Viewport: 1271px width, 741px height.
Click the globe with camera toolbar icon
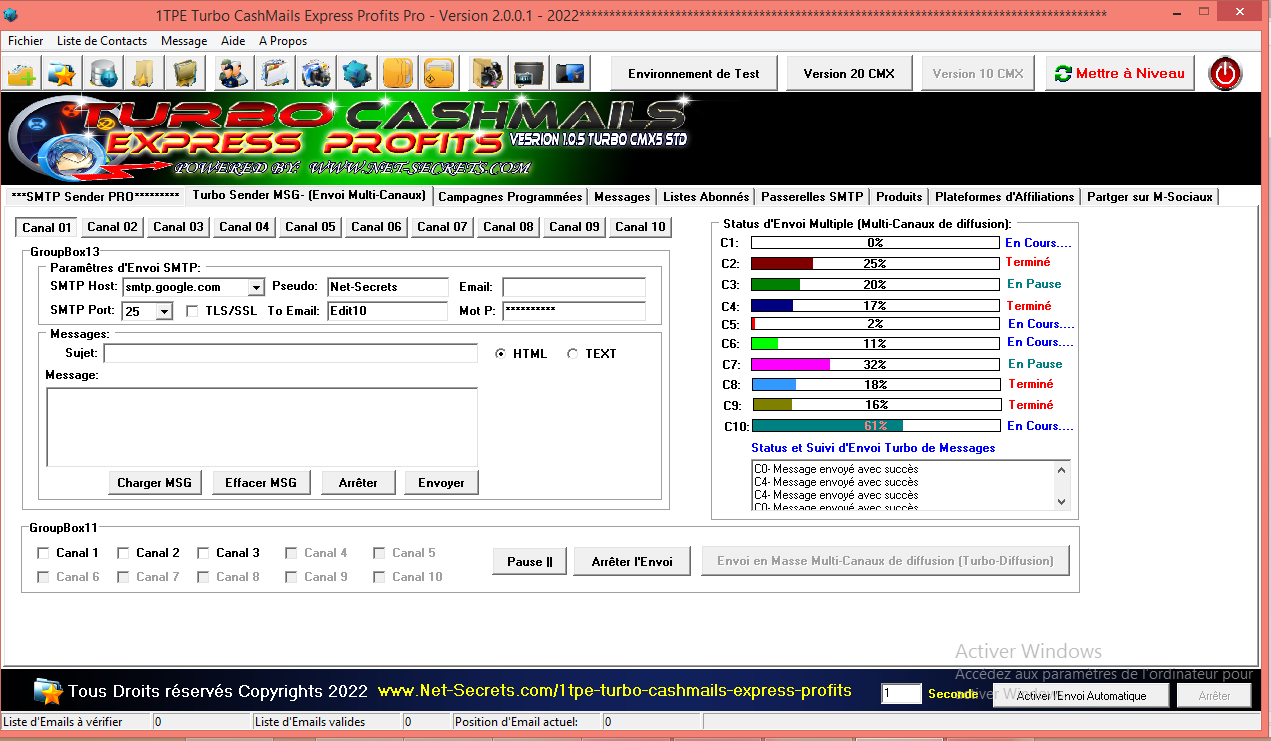click(x=316, y=73)
